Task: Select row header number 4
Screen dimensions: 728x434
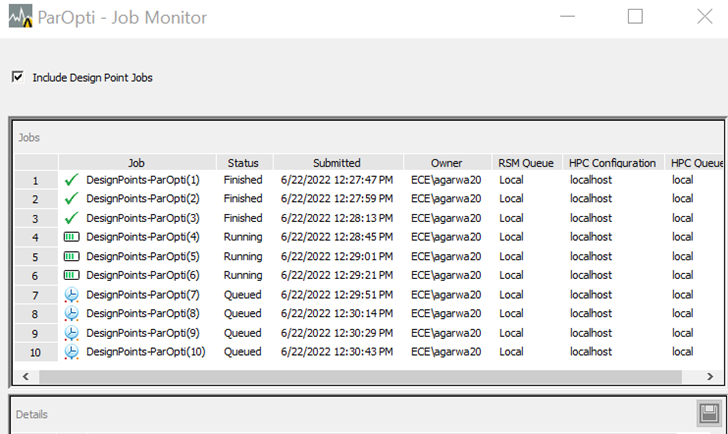Action: click(36, 238)
